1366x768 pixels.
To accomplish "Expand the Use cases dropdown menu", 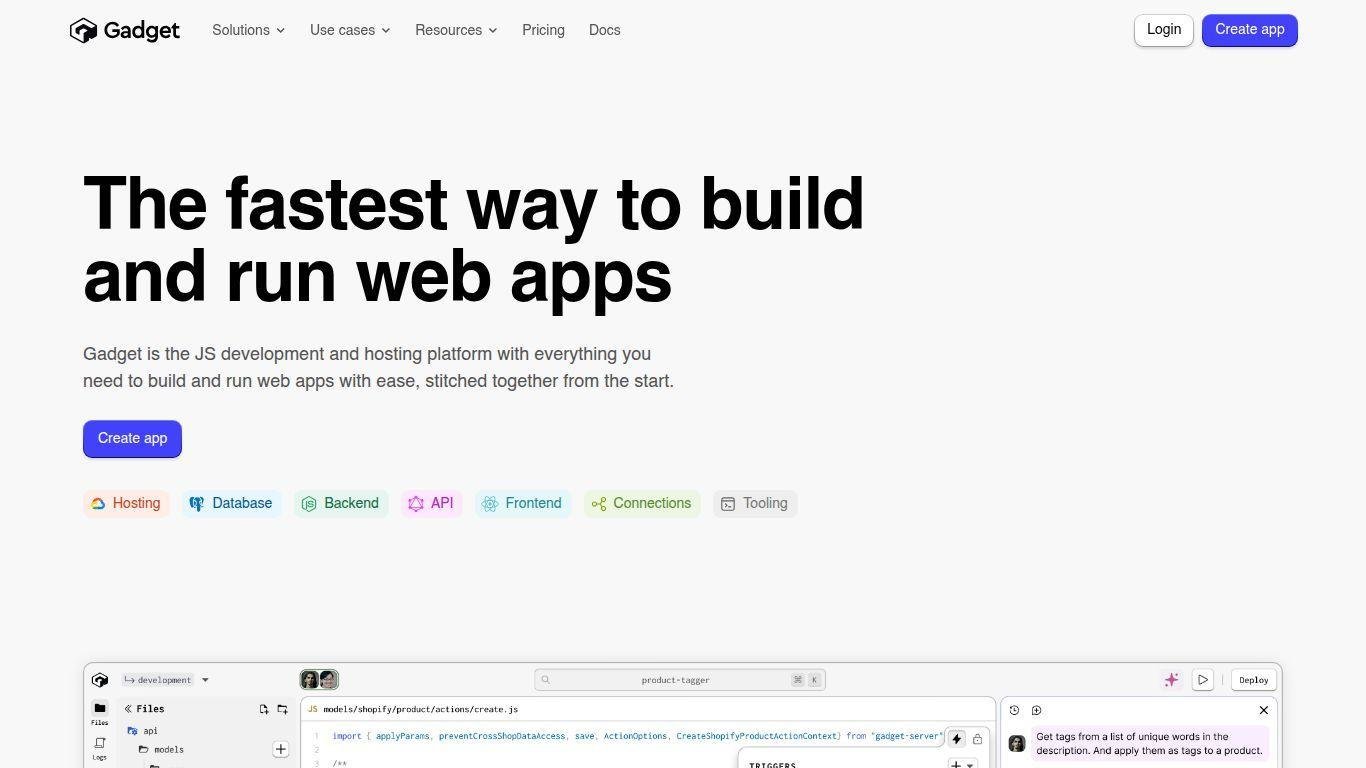I will tap(350, 30).
